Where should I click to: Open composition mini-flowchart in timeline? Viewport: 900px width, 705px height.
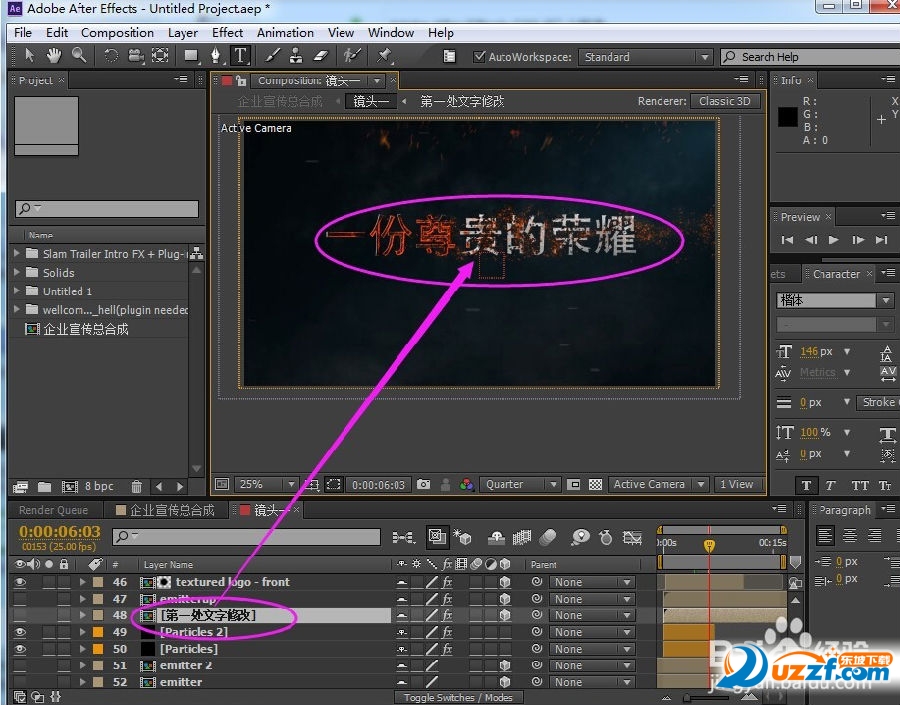click(x=403, y=537)
